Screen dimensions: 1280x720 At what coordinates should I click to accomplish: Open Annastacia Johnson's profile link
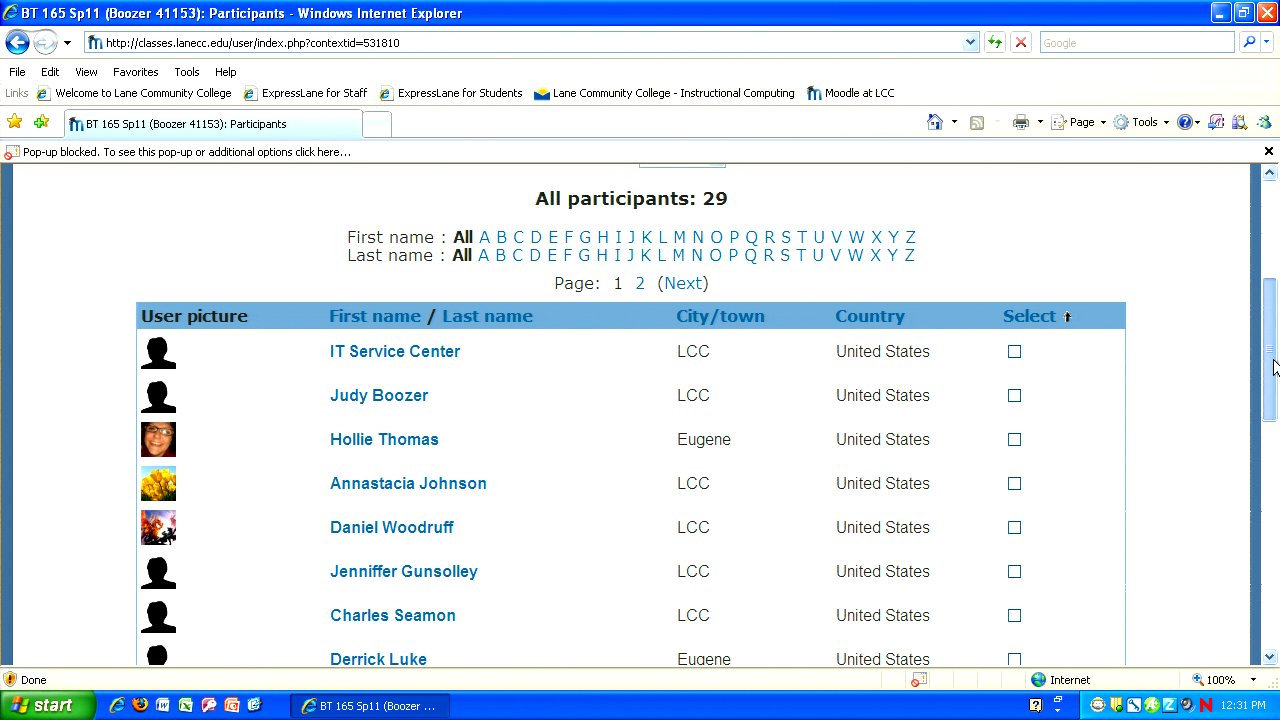[408, 484]
